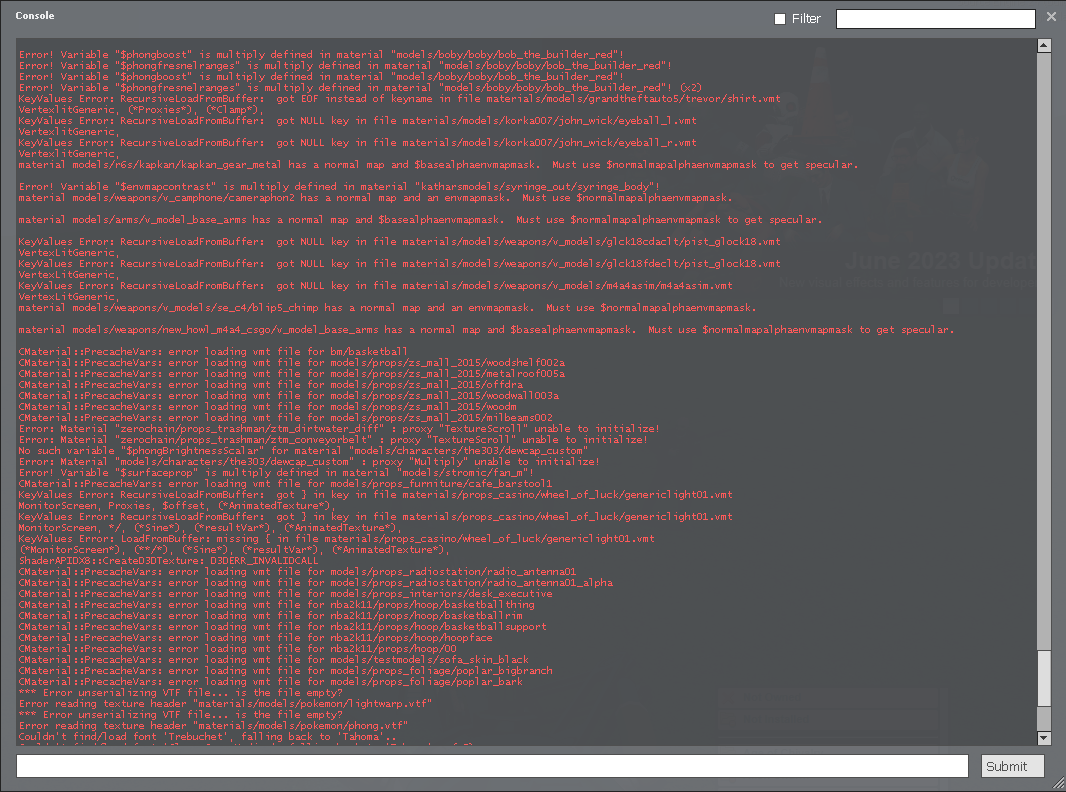1066x792 pixels.
Task: Select the kapkan_gear_metal normal map warning
Action: click(438, 165)
